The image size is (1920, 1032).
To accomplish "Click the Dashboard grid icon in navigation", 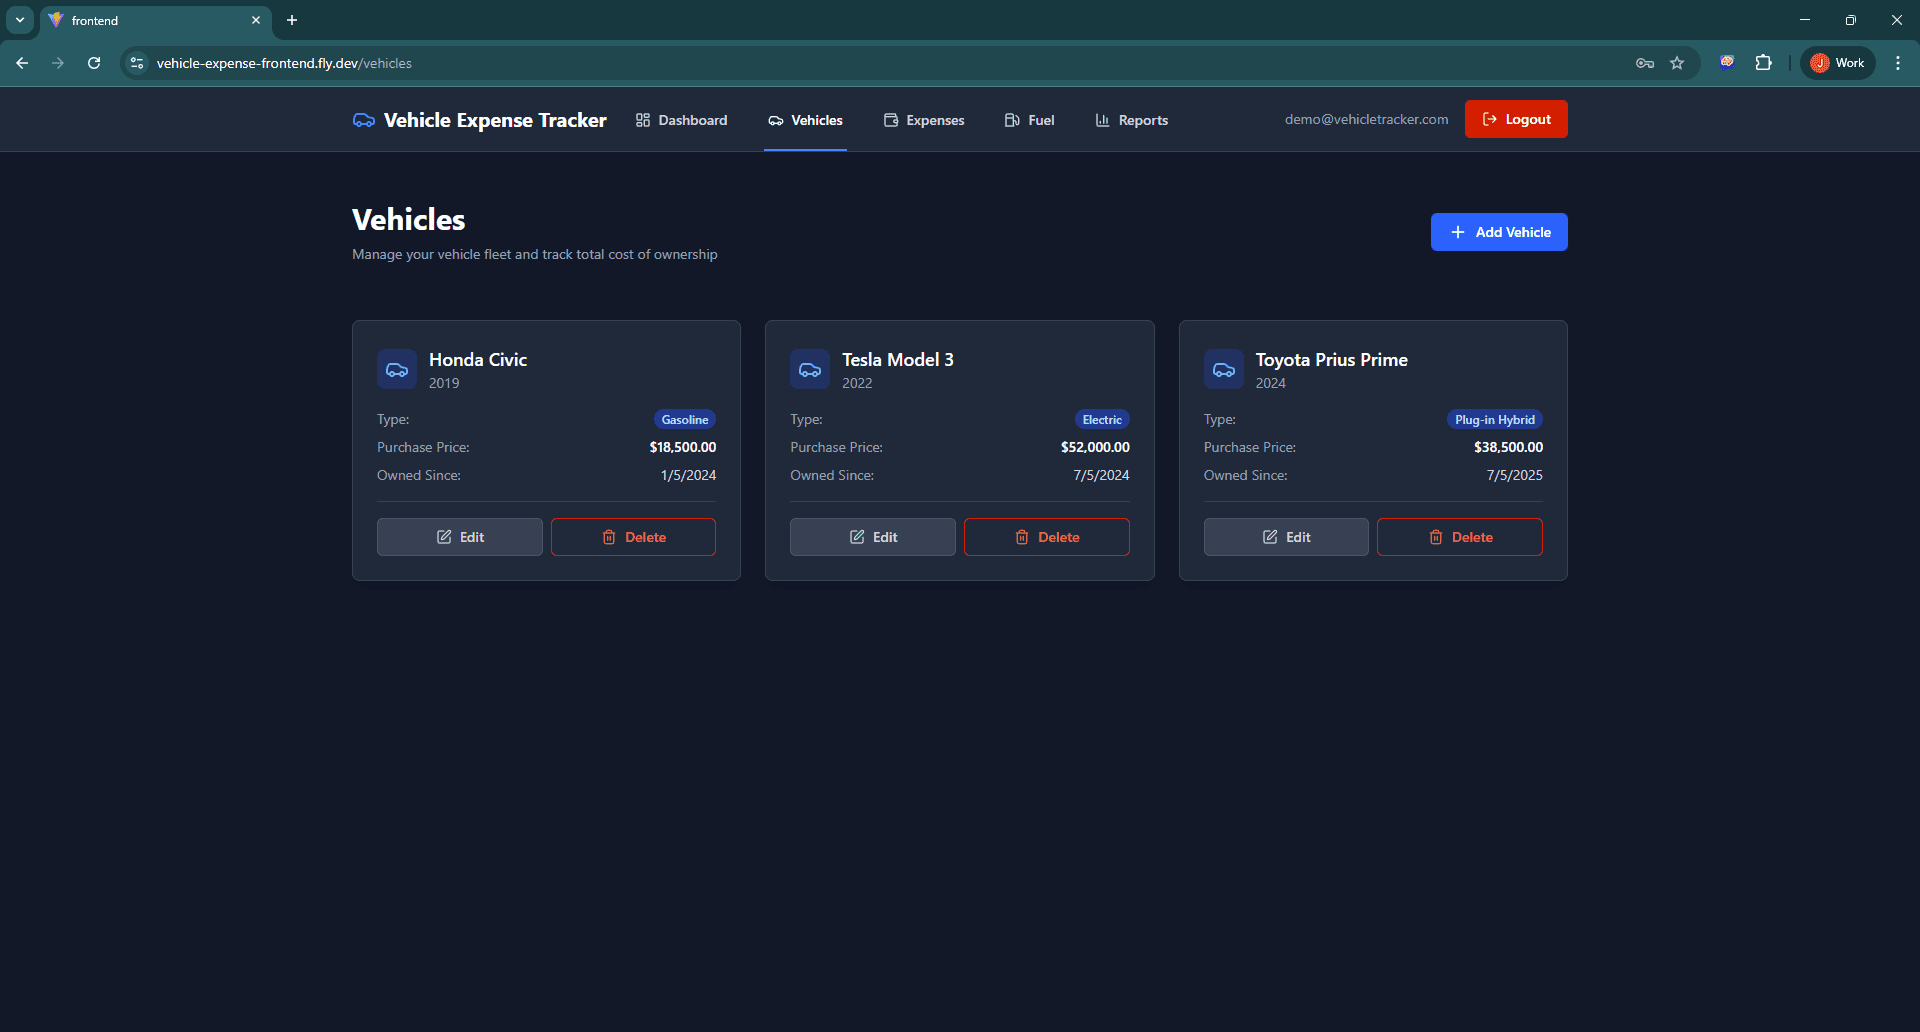I will point(643,120).
